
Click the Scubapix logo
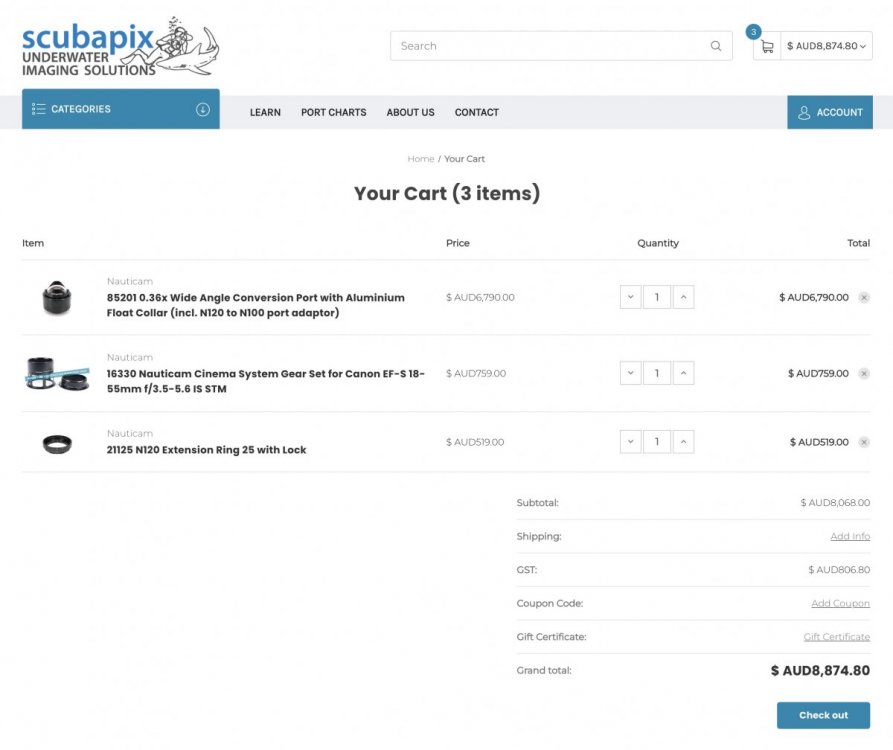point(120,46)
